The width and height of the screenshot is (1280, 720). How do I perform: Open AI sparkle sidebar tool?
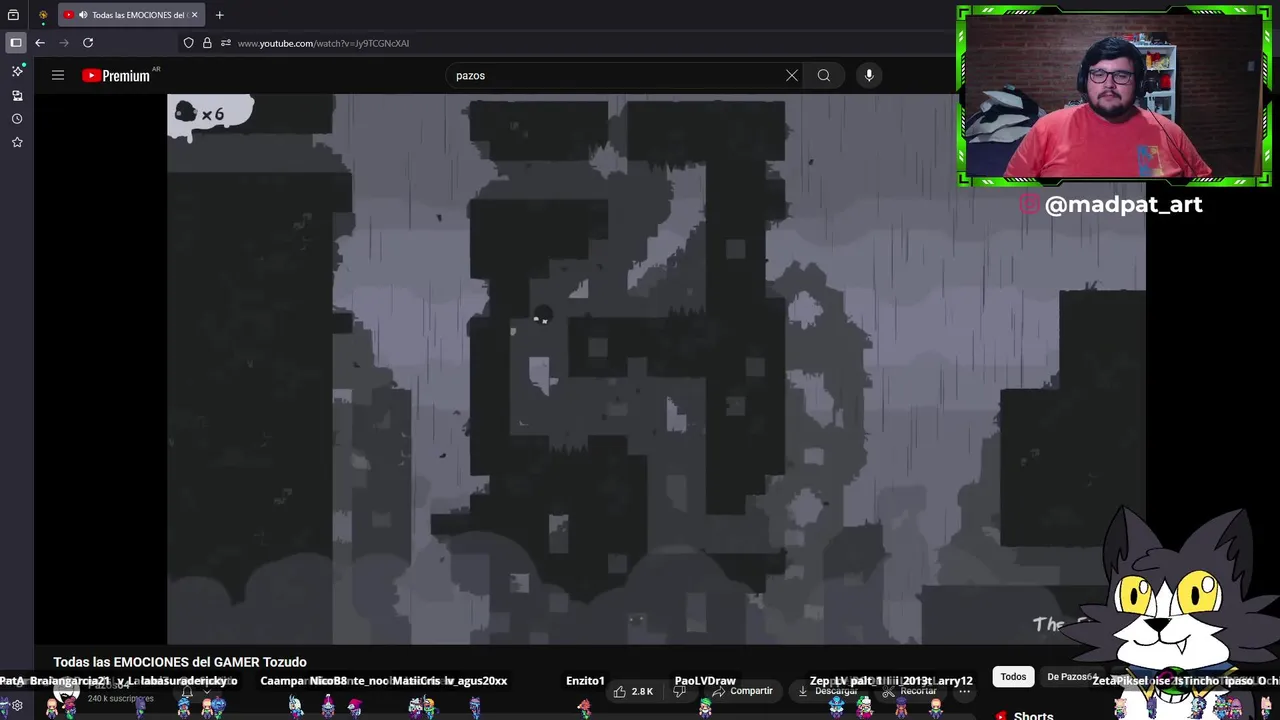coord(17,71)
